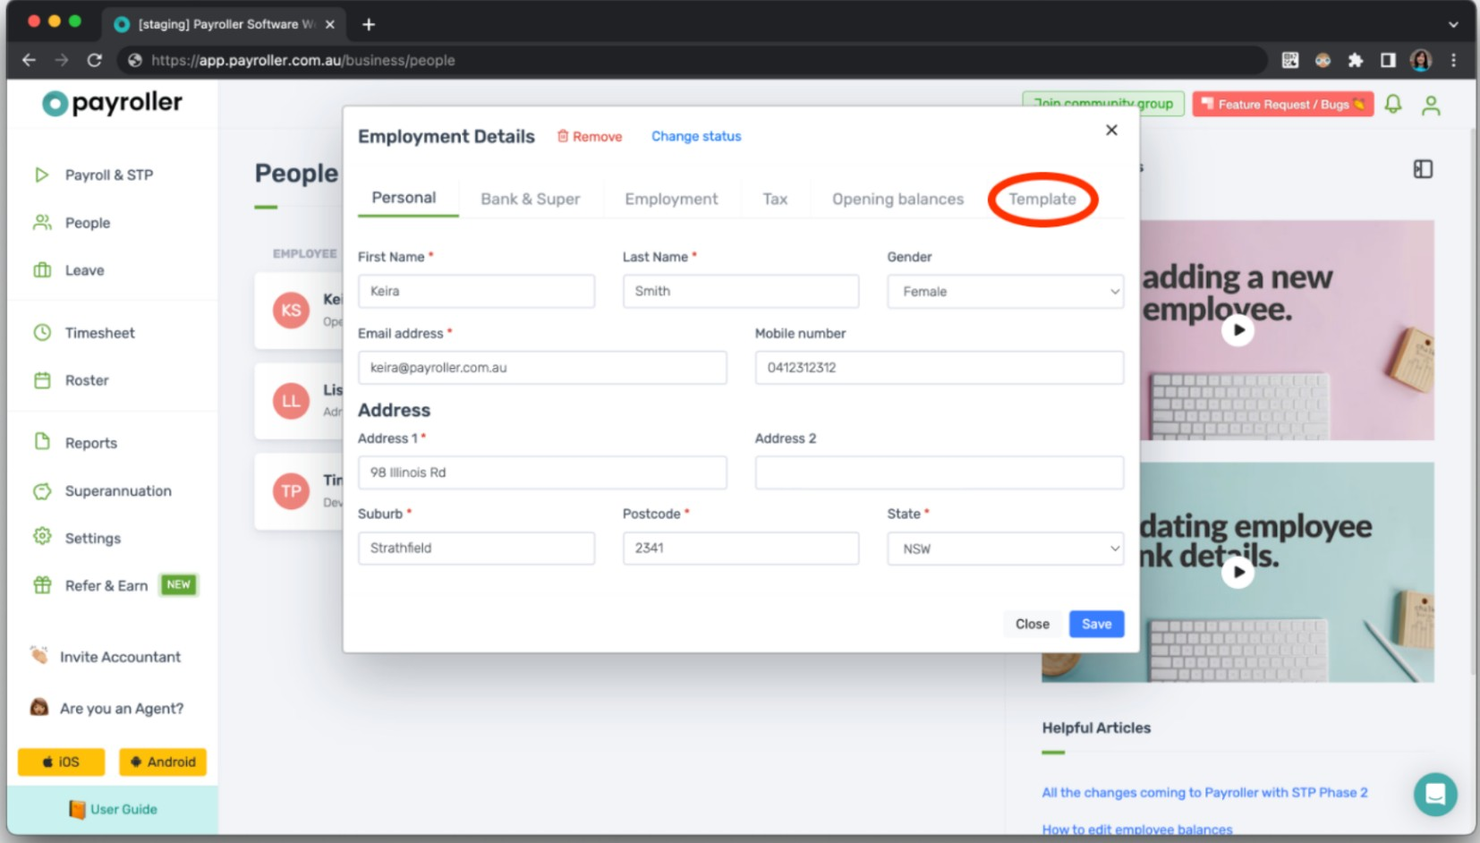The height and width of the screenshot is (843, 1480).
Task: Switch to the Opening balances tab
Action: coord(897,198)
